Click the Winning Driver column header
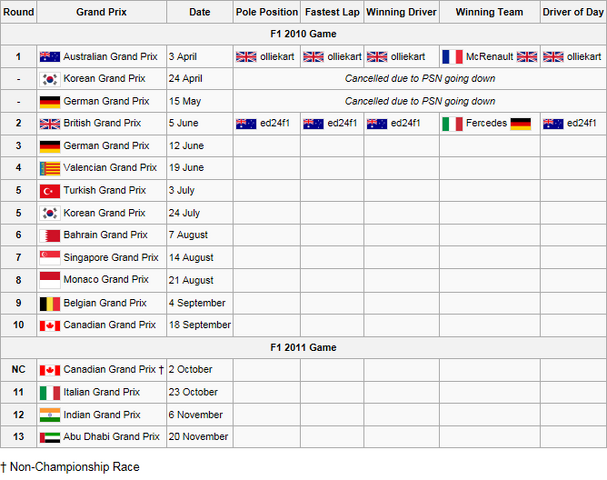The width and height of the screenshot is (607, 480). click(401, 12)
